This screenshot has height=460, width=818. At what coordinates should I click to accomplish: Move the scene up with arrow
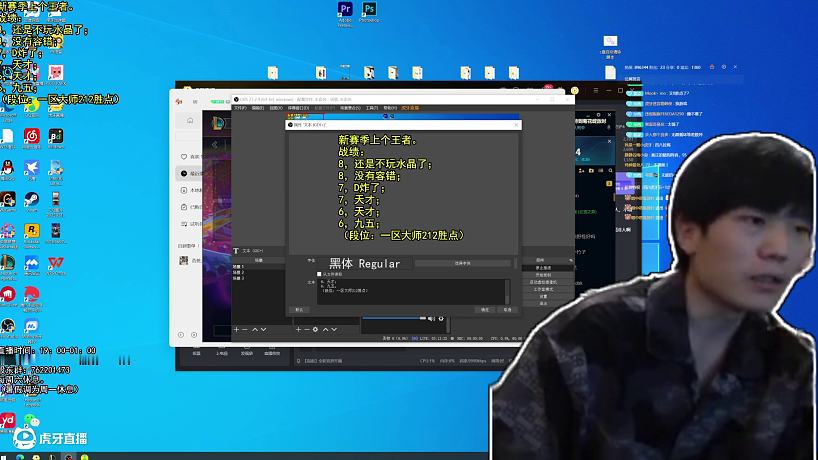click(x=255, y=329)
